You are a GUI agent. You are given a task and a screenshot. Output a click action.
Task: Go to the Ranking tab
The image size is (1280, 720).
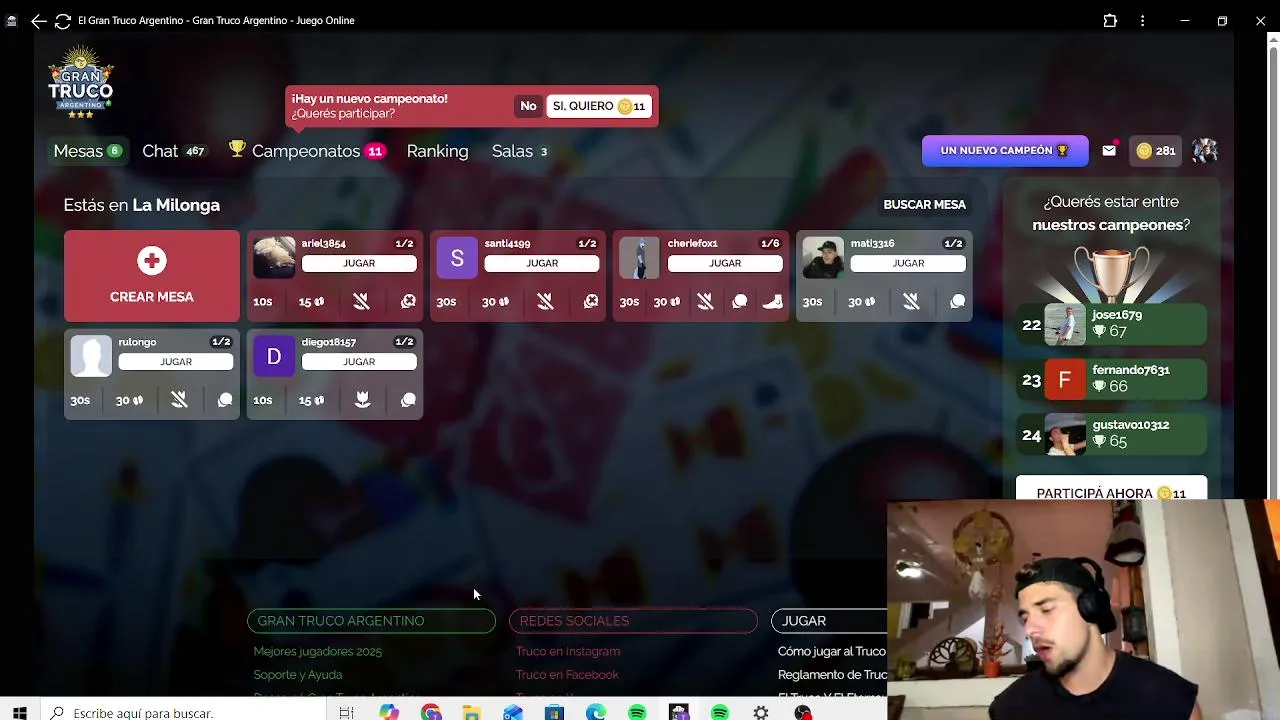coord(437,151)
